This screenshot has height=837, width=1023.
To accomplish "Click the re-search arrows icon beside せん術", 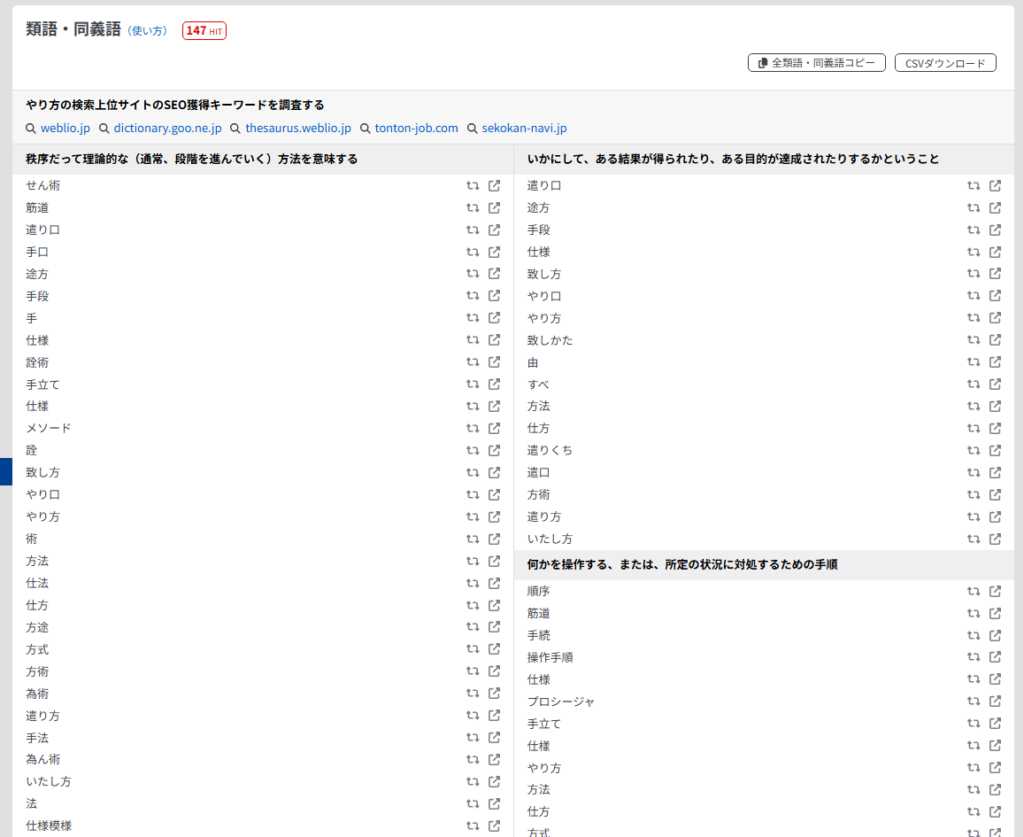I will click(472, 186).
